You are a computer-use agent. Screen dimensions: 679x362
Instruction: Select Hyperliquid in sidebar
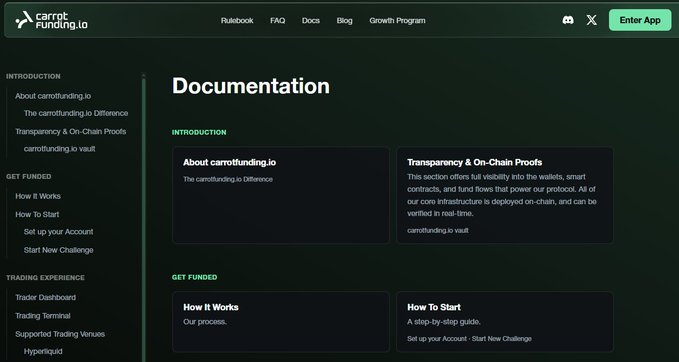(43, 351)
